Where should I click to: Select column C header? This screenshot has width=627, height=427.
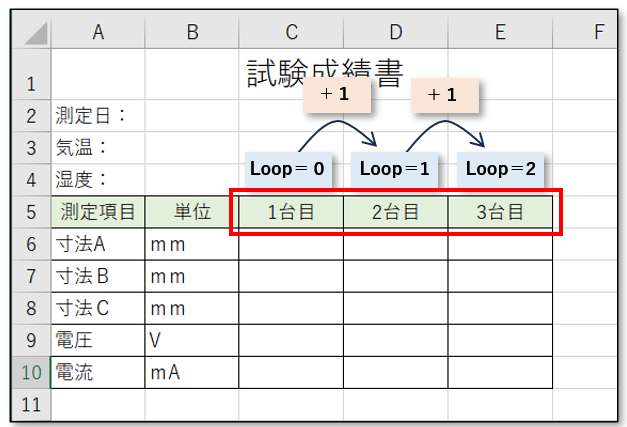290,33
